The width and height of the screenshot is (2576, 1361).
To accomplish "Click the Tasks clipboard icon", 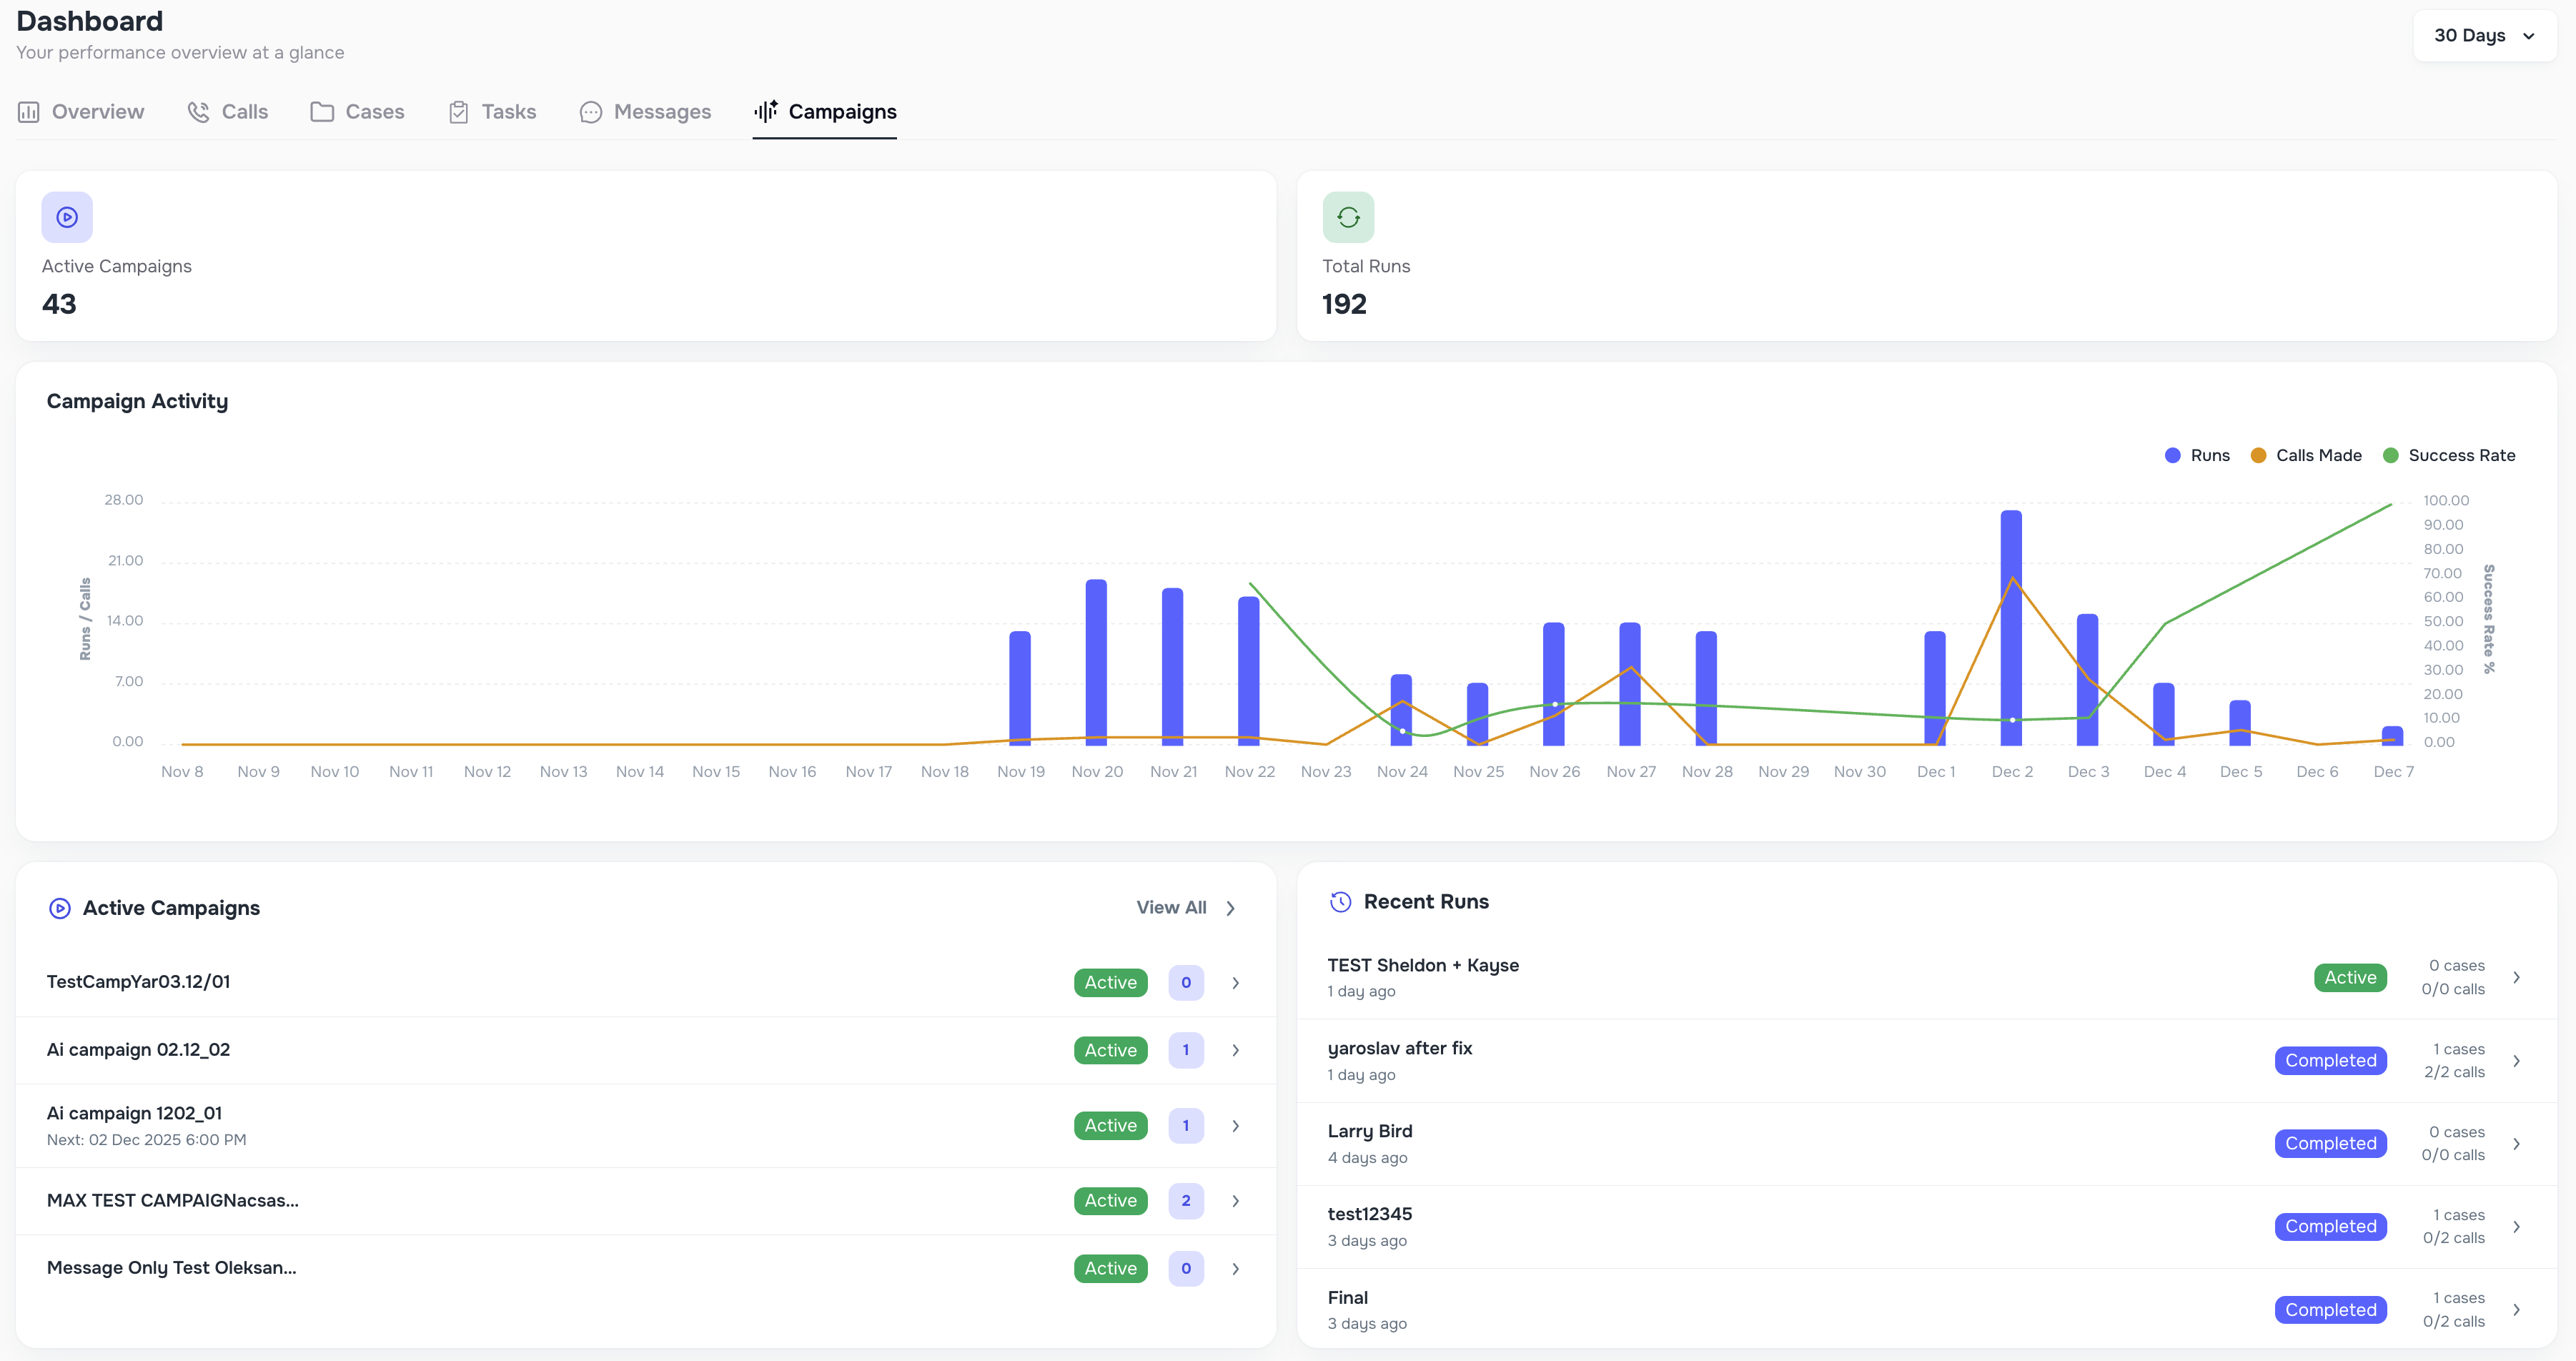I will 459,112.
